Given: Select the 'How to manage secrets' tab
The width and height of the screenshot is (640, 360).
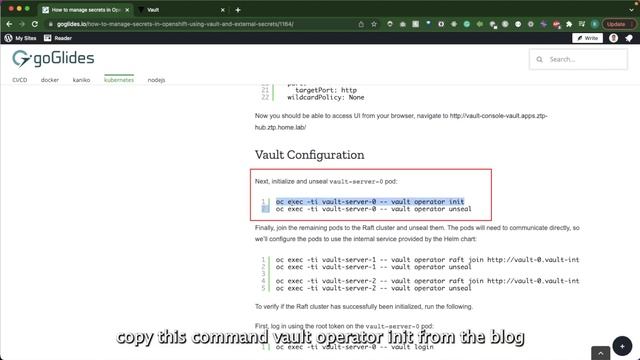Looking at the screenshot, I should point(86,10).
